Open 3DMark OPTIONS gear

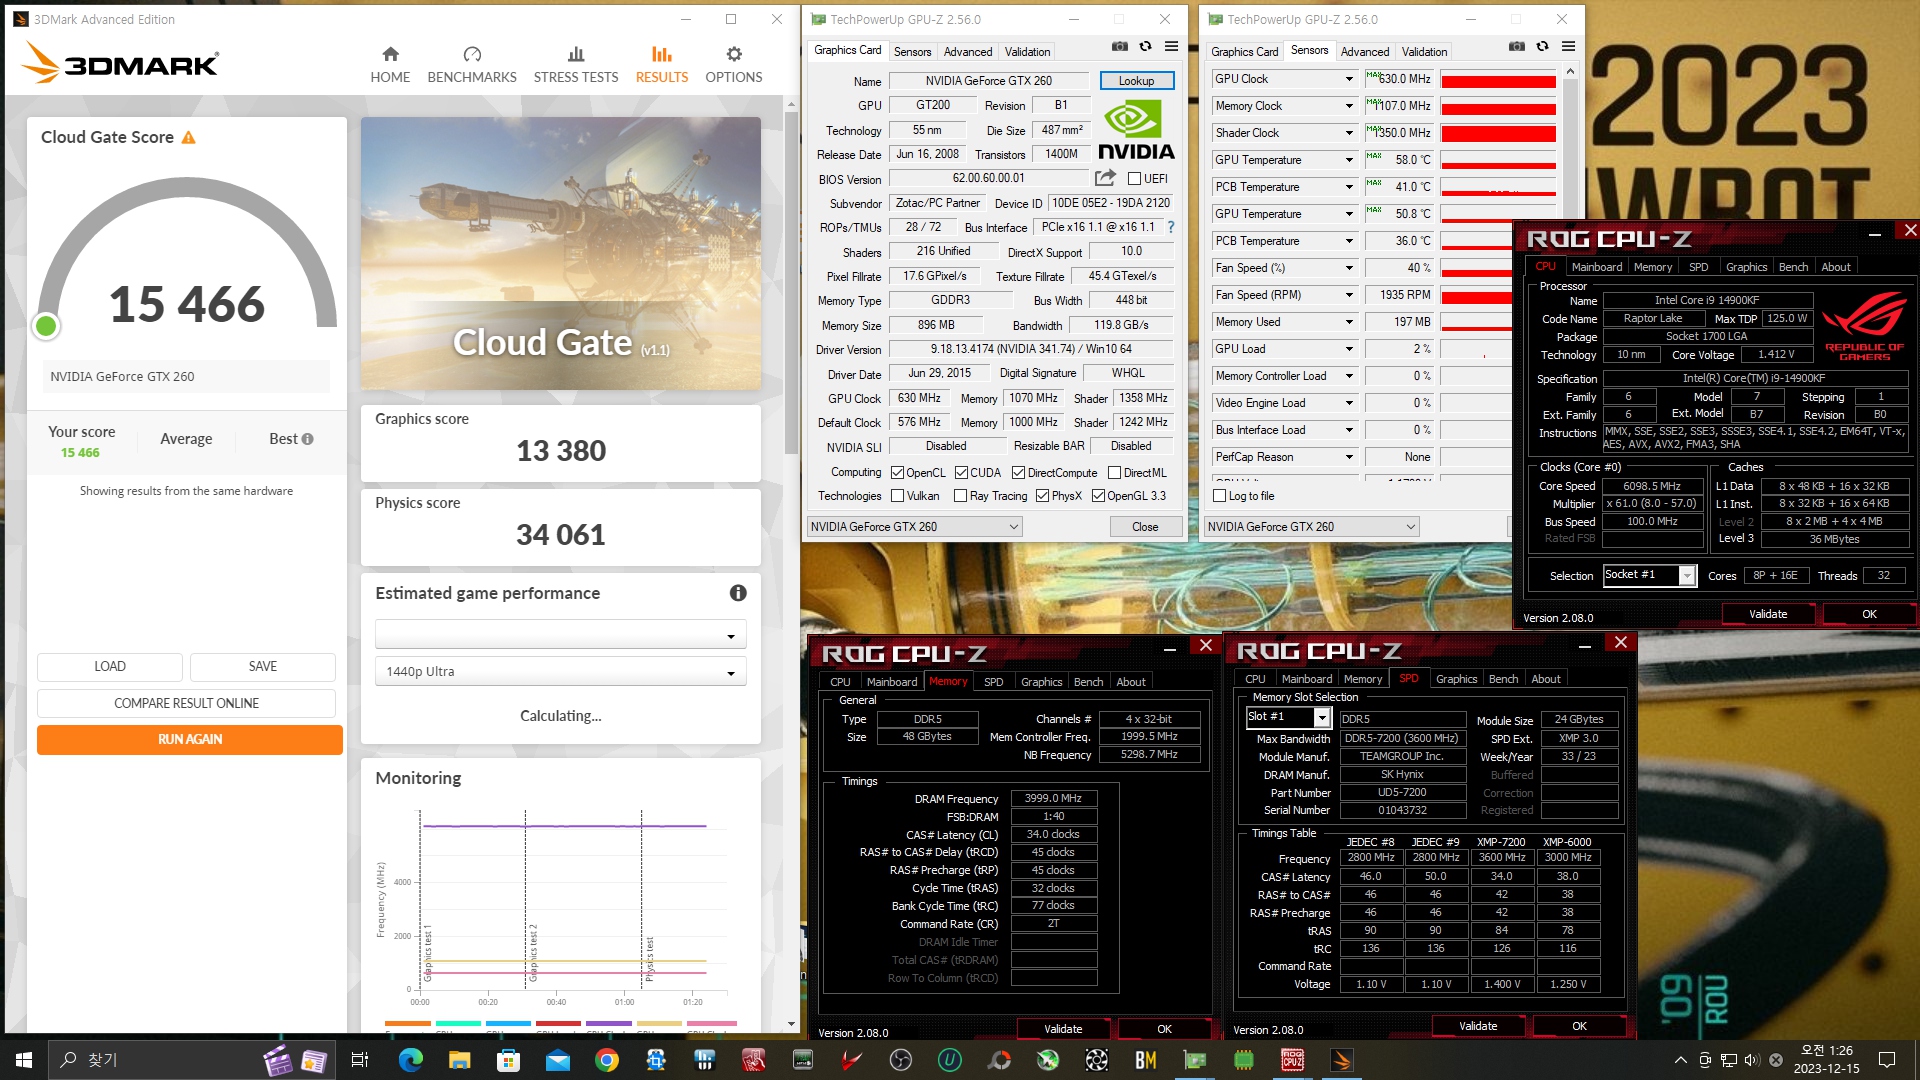click(x=734, y=65)
